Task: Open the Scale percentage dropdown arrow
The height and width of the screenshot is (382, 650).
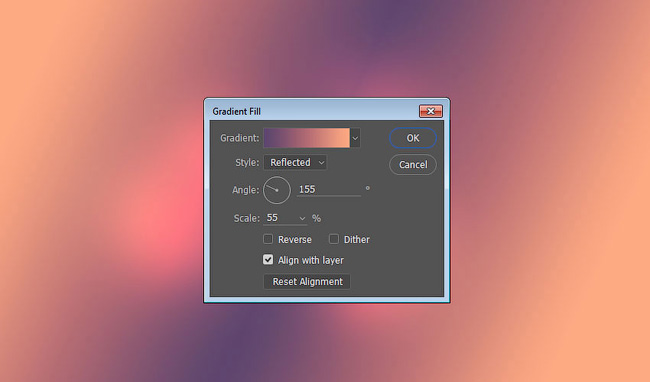Action: (303, 218)
